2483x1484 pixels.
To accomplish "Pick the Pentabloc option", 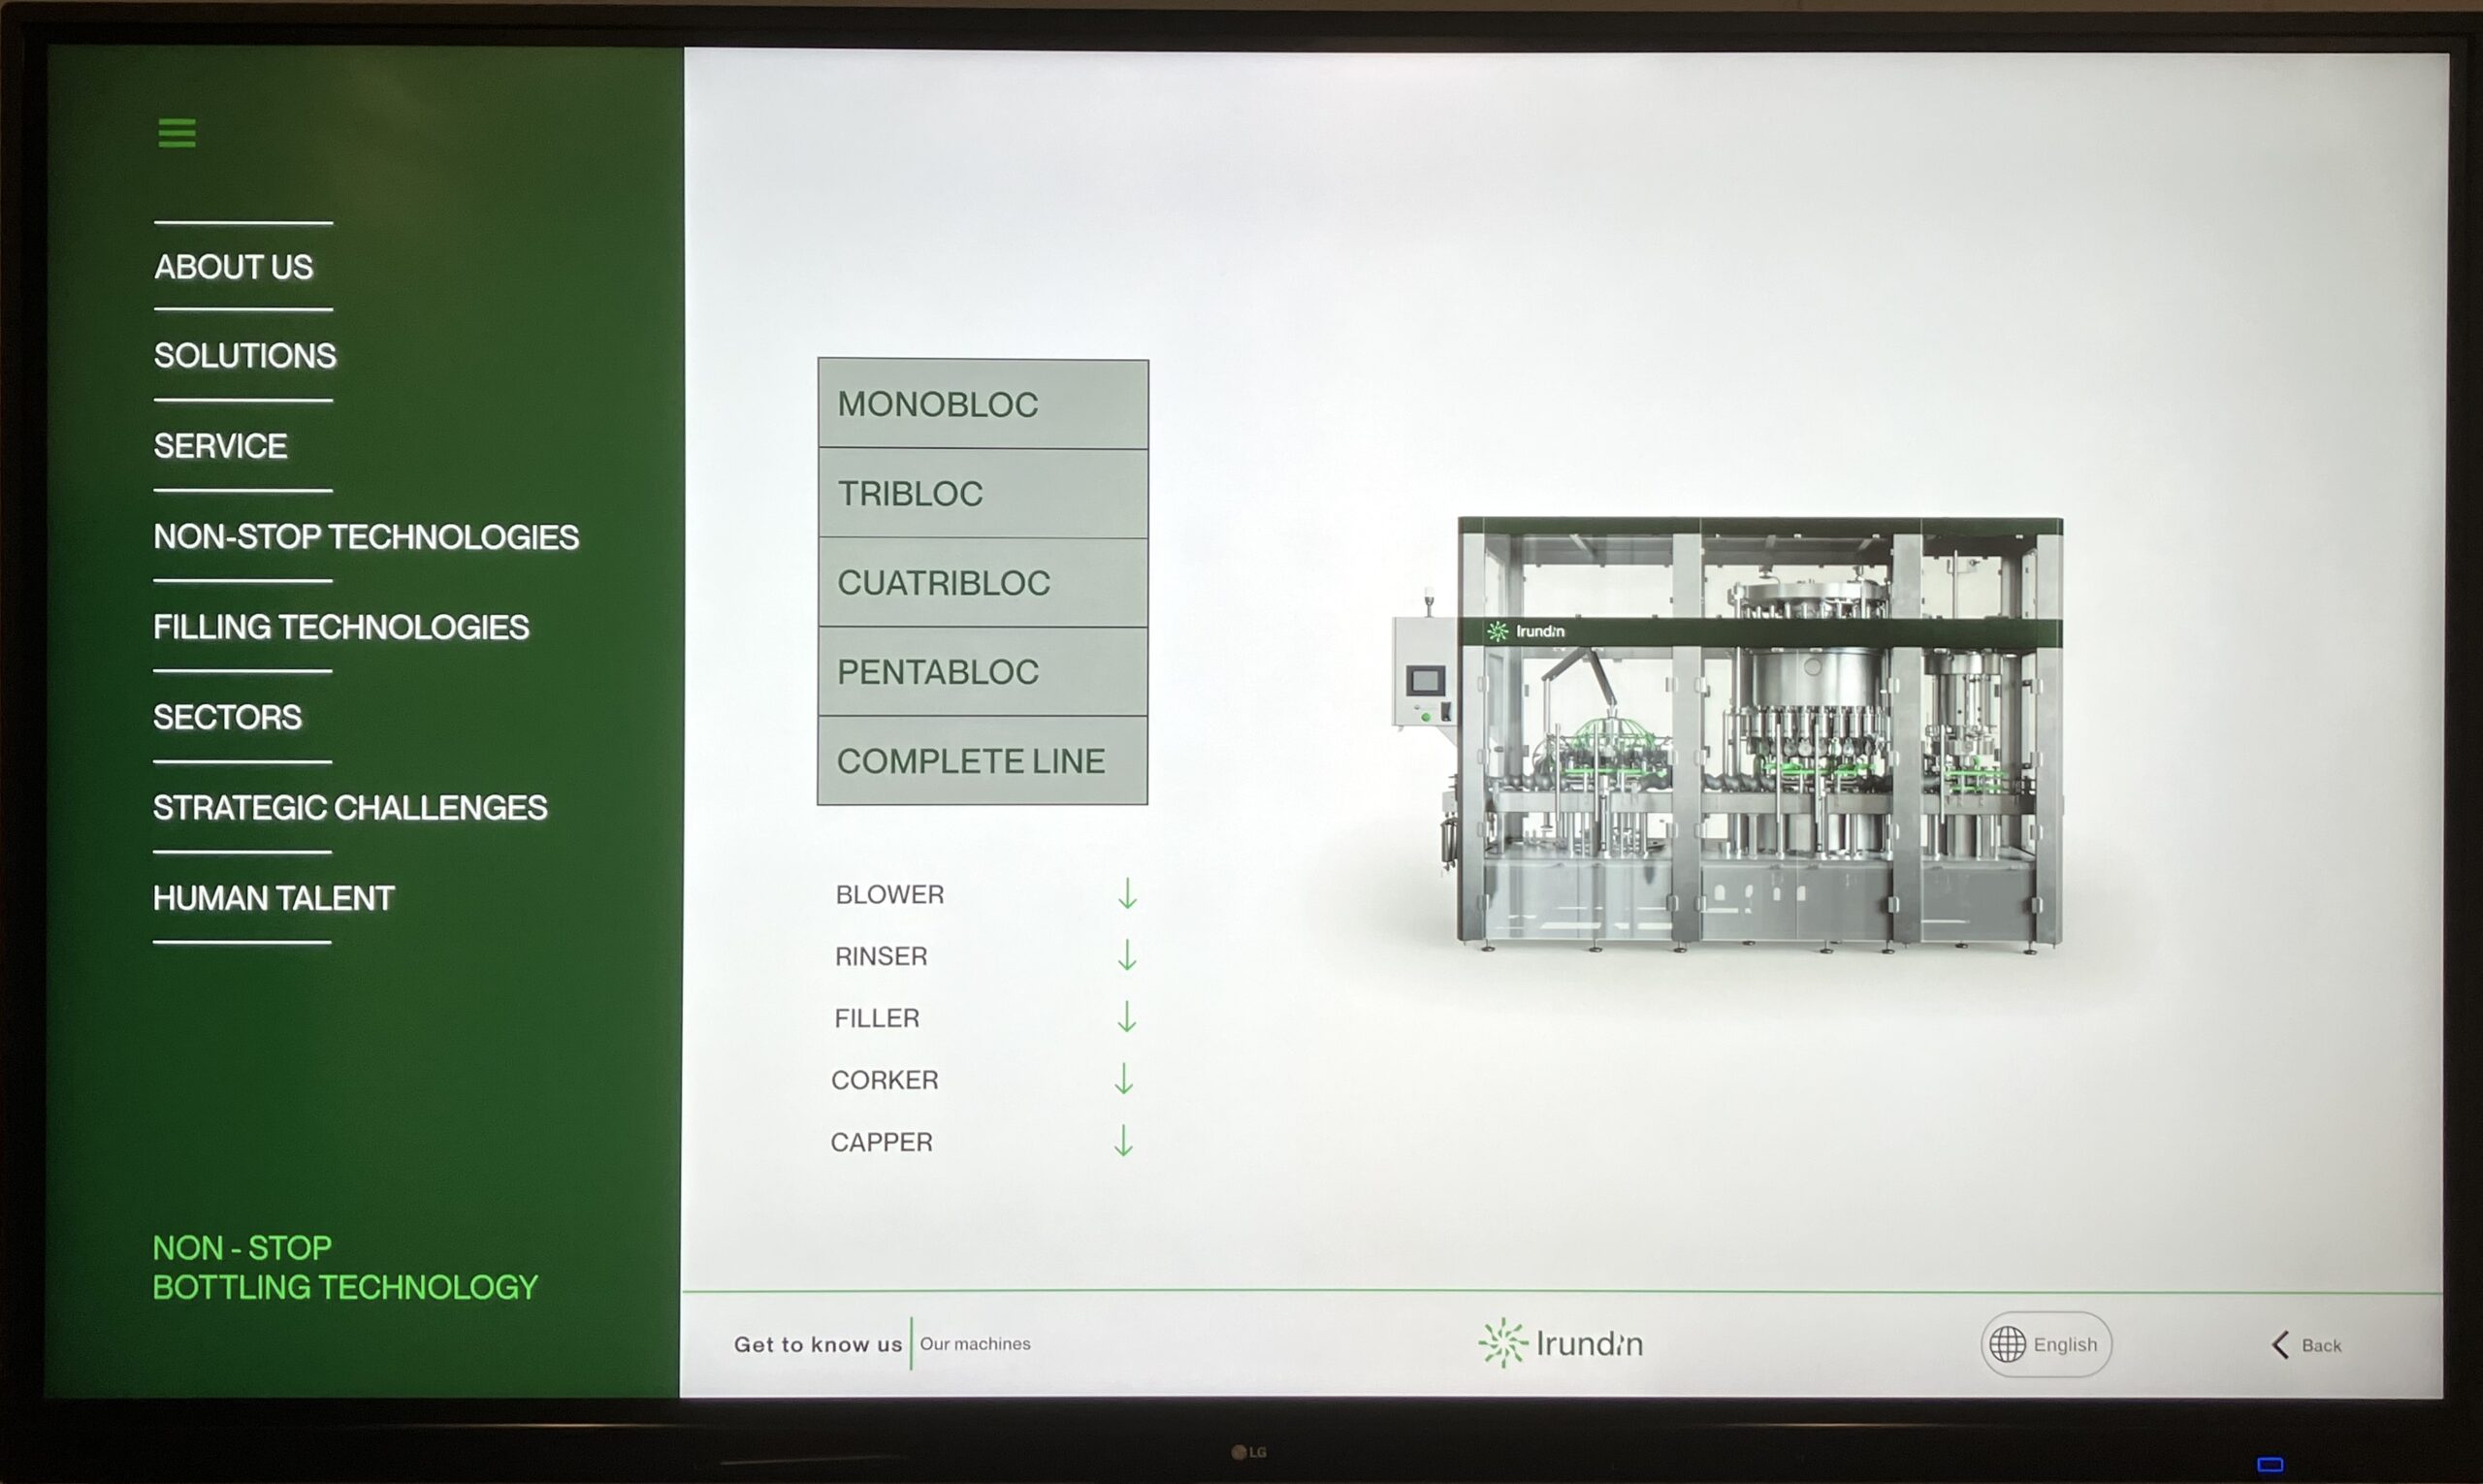I will pyautogui.click(x=983, y=671).
